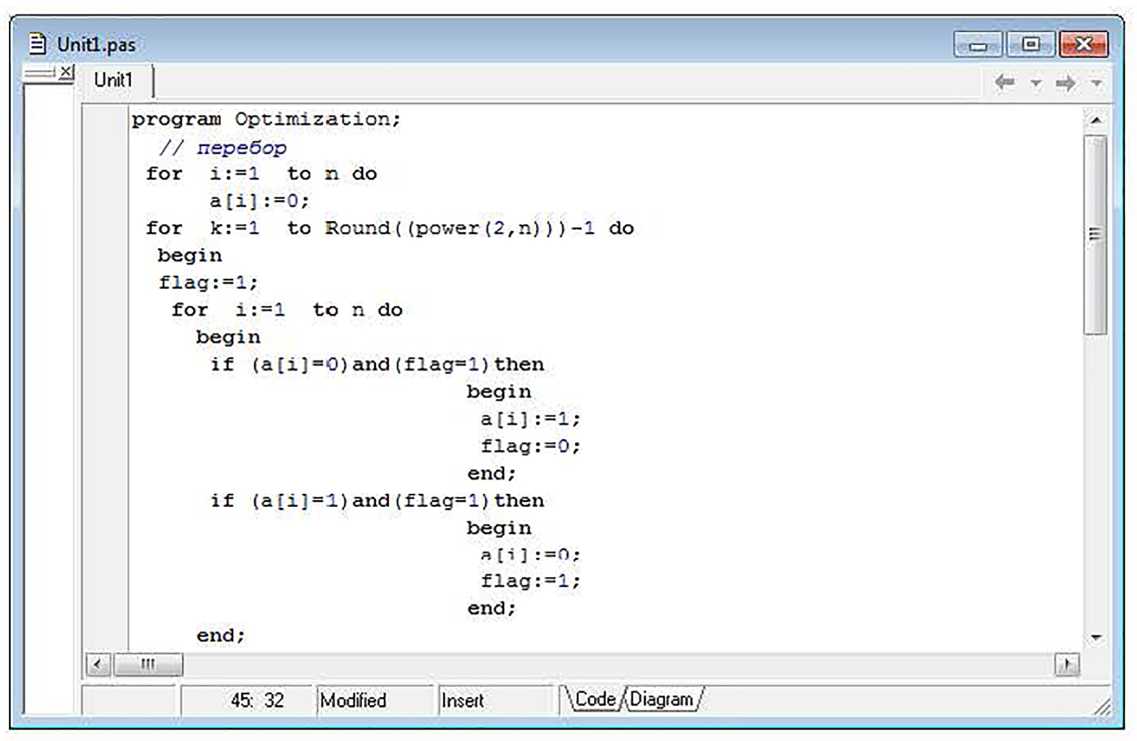
Task: Click the line 'a[i]:=1;'
Action: 530,418
